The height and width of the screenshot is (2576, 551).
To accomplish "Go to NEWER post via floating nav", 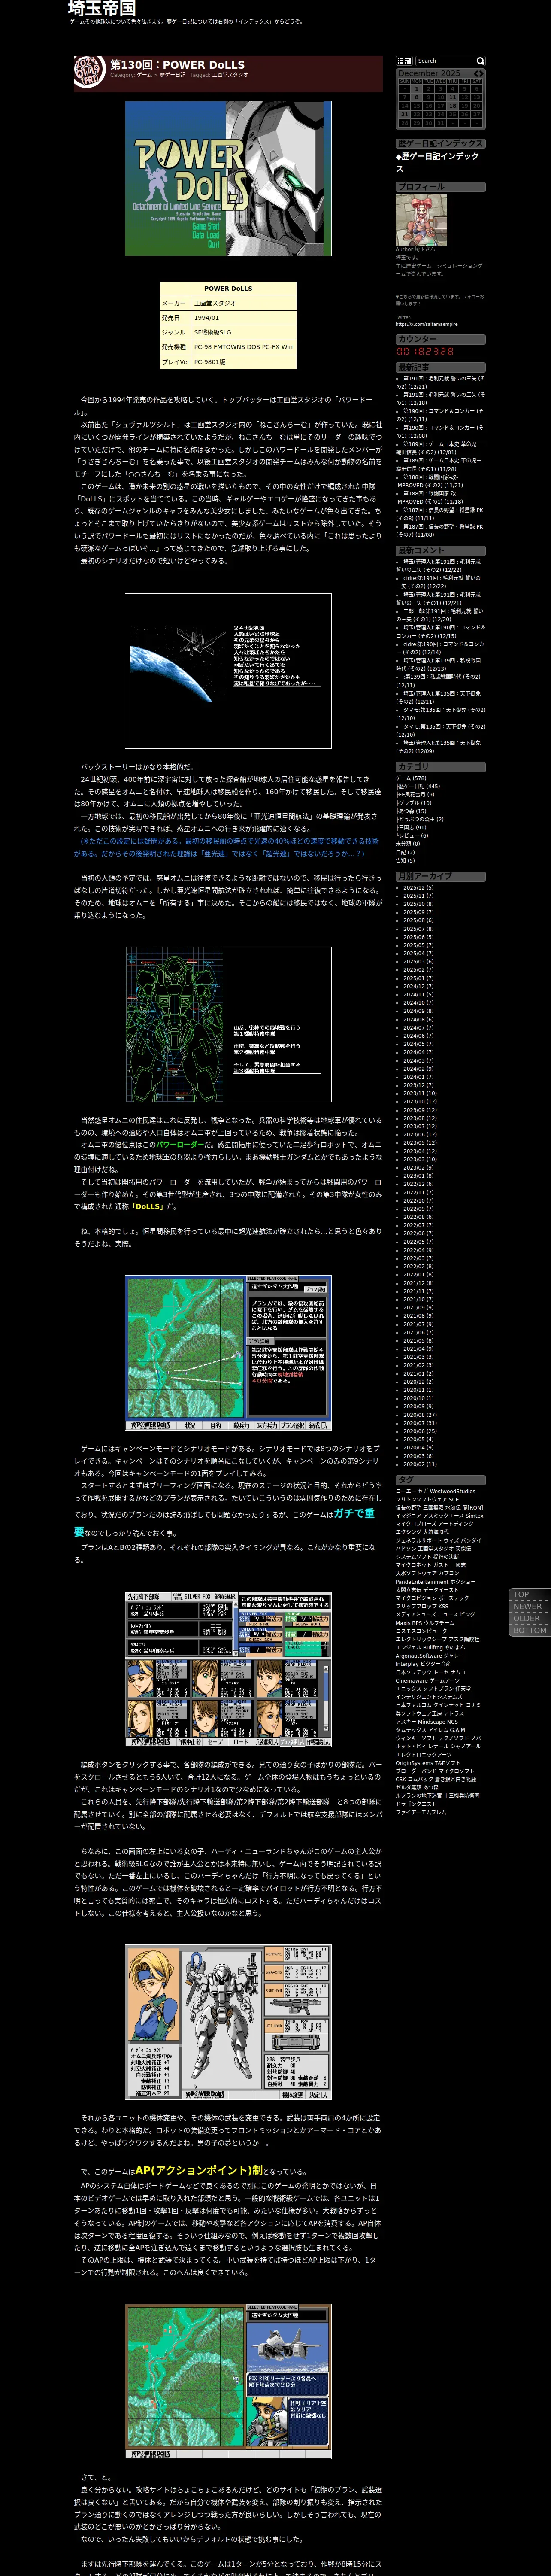I will click(529, 1606).
